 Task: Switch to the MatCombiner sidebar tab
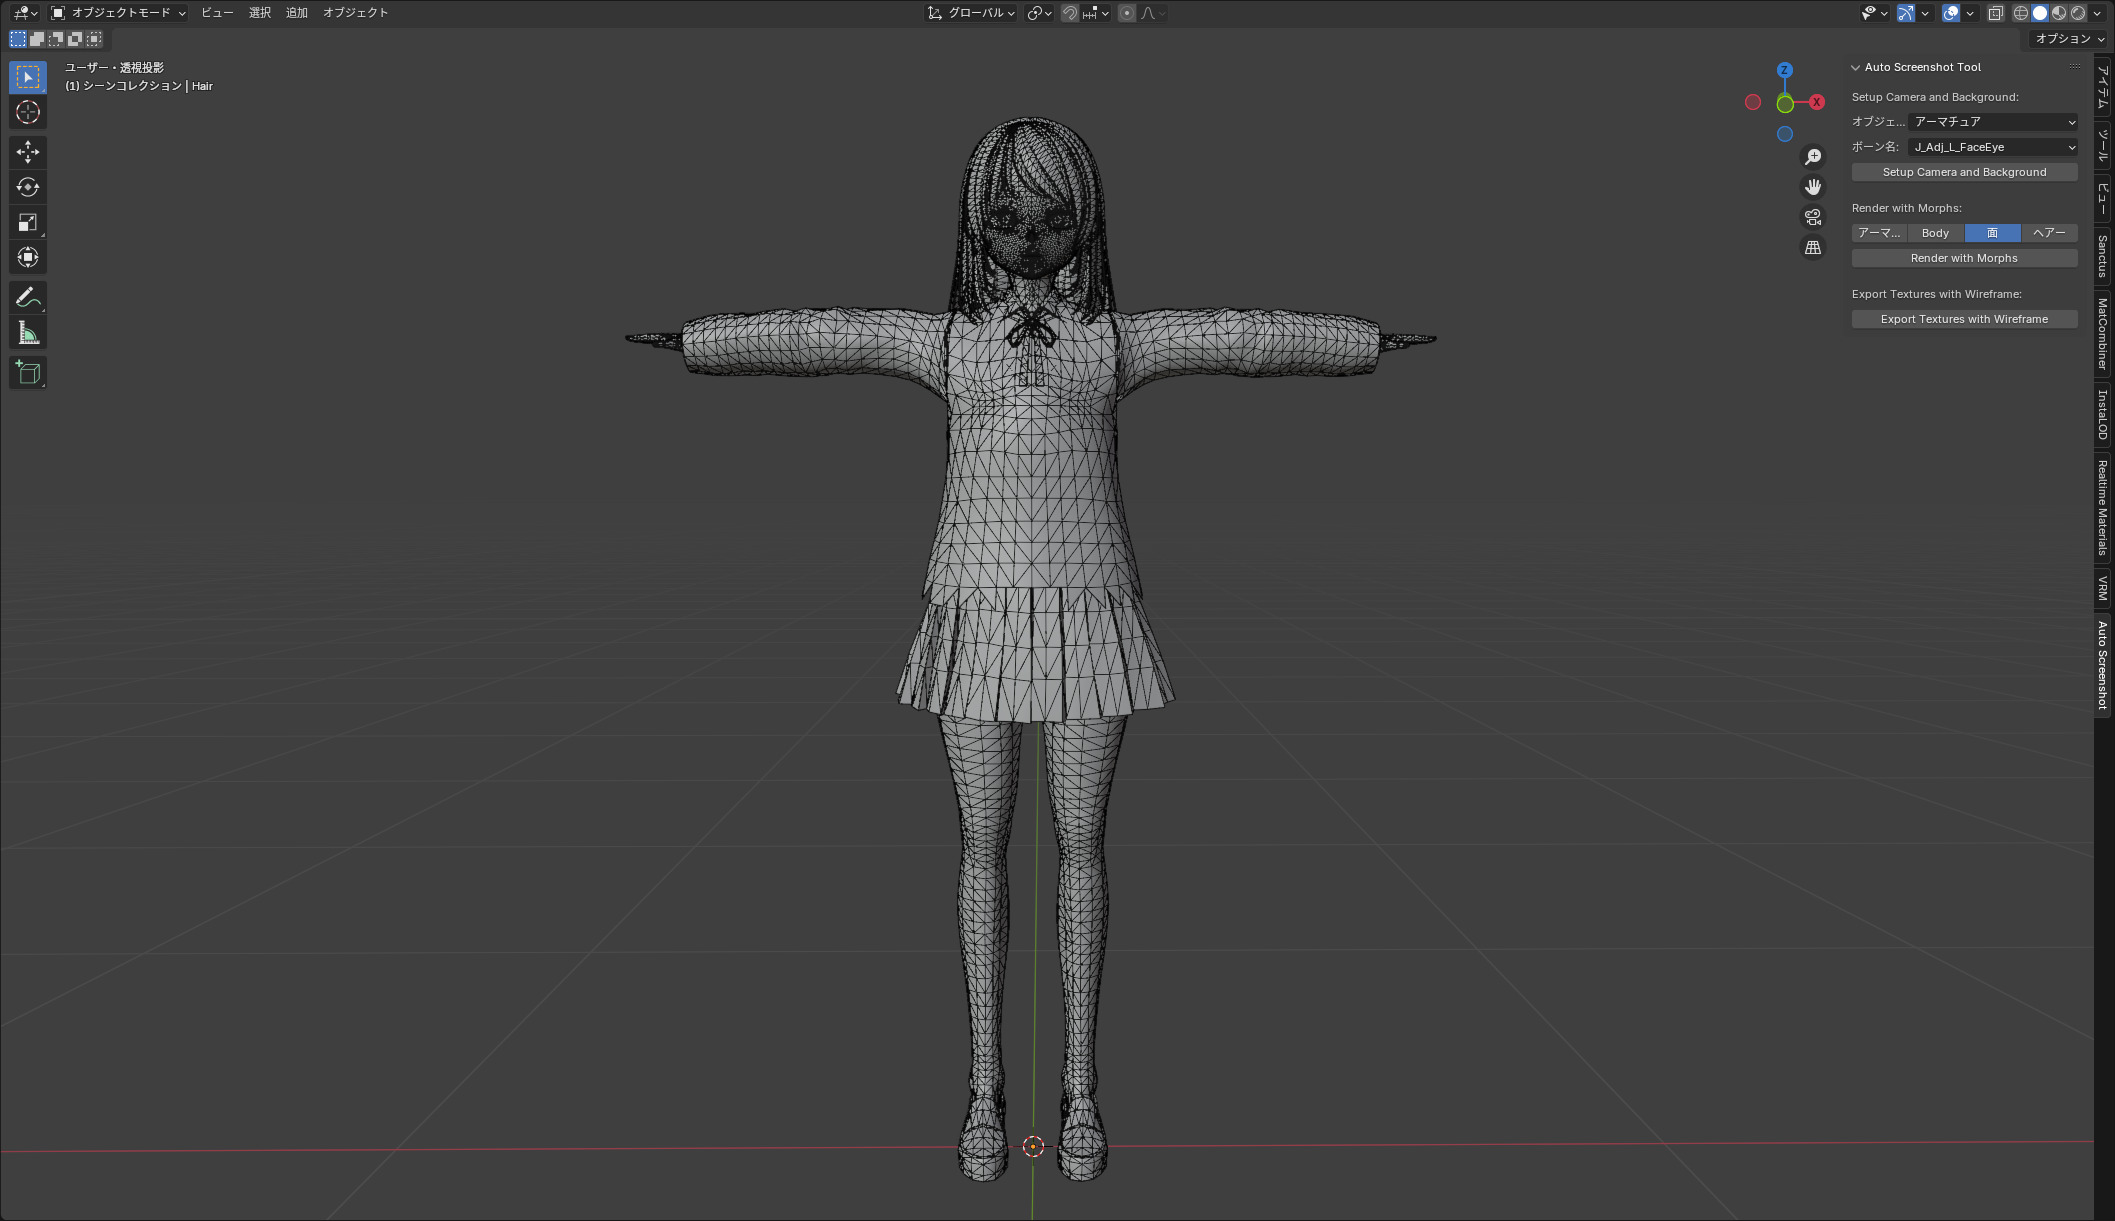(x=2102, y=334)
